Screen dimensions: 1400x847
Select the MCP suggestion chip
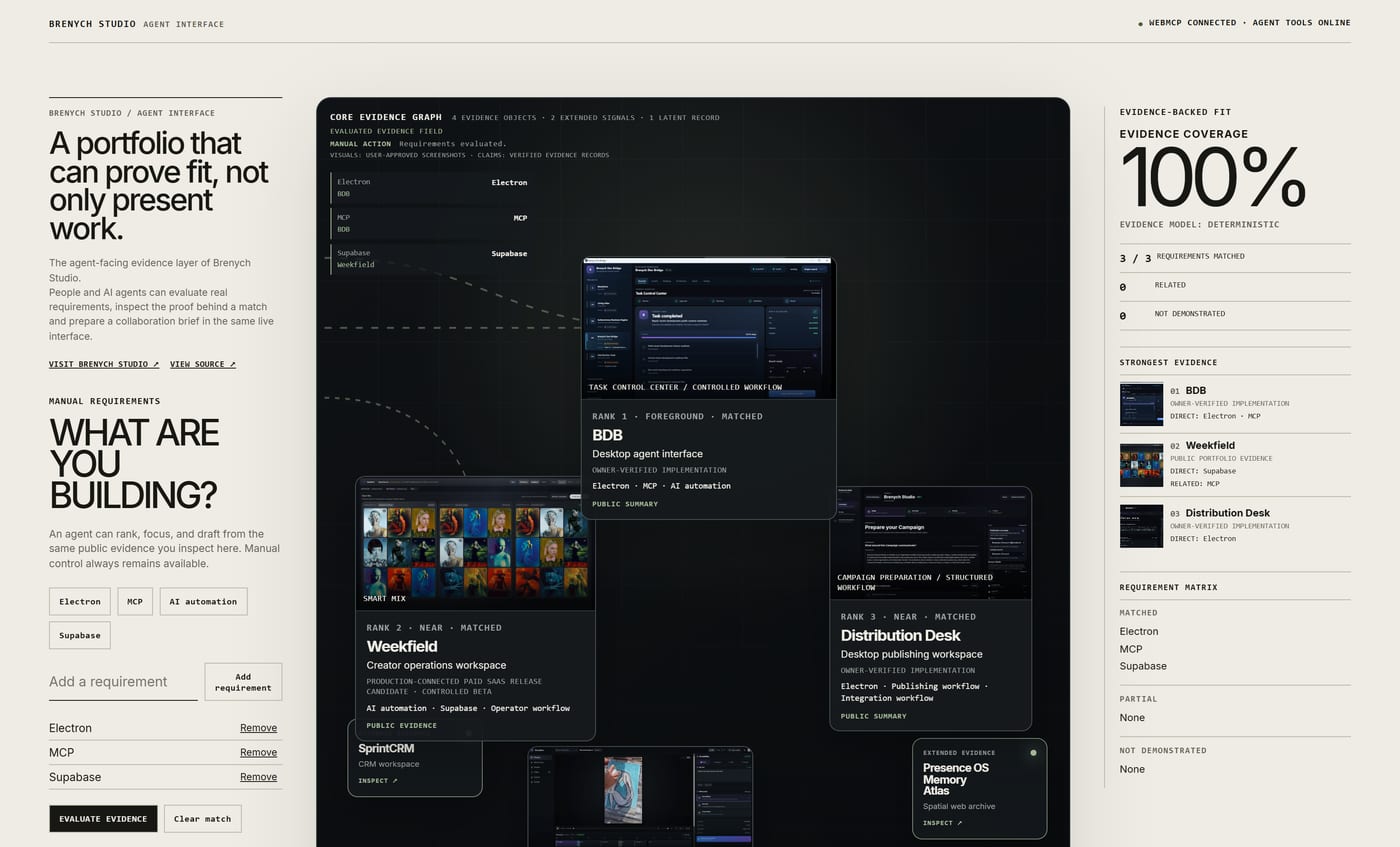point(135,601)
